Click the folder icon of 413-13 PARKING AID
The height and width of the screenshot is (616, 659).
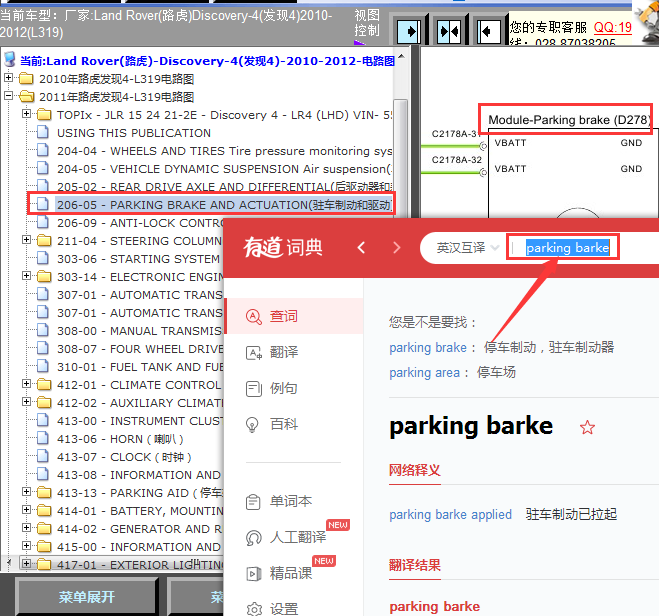(44, 492)
